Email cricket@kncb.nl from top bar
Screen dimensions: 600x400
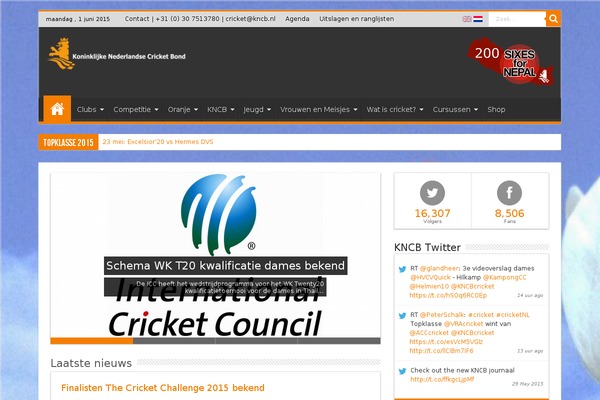click(x=250, y=19)
